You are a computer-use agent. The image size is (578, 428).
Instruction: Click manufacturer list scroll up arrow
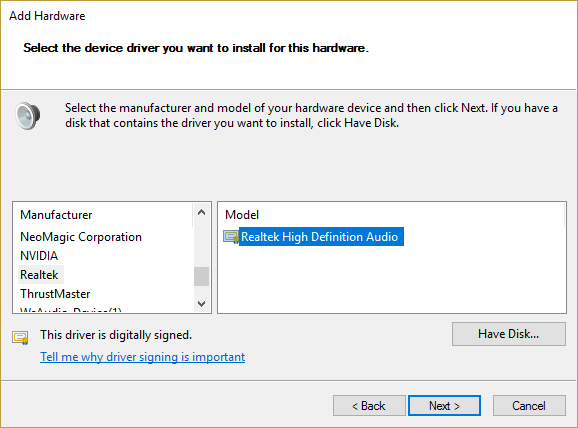(x=201, y=212)
